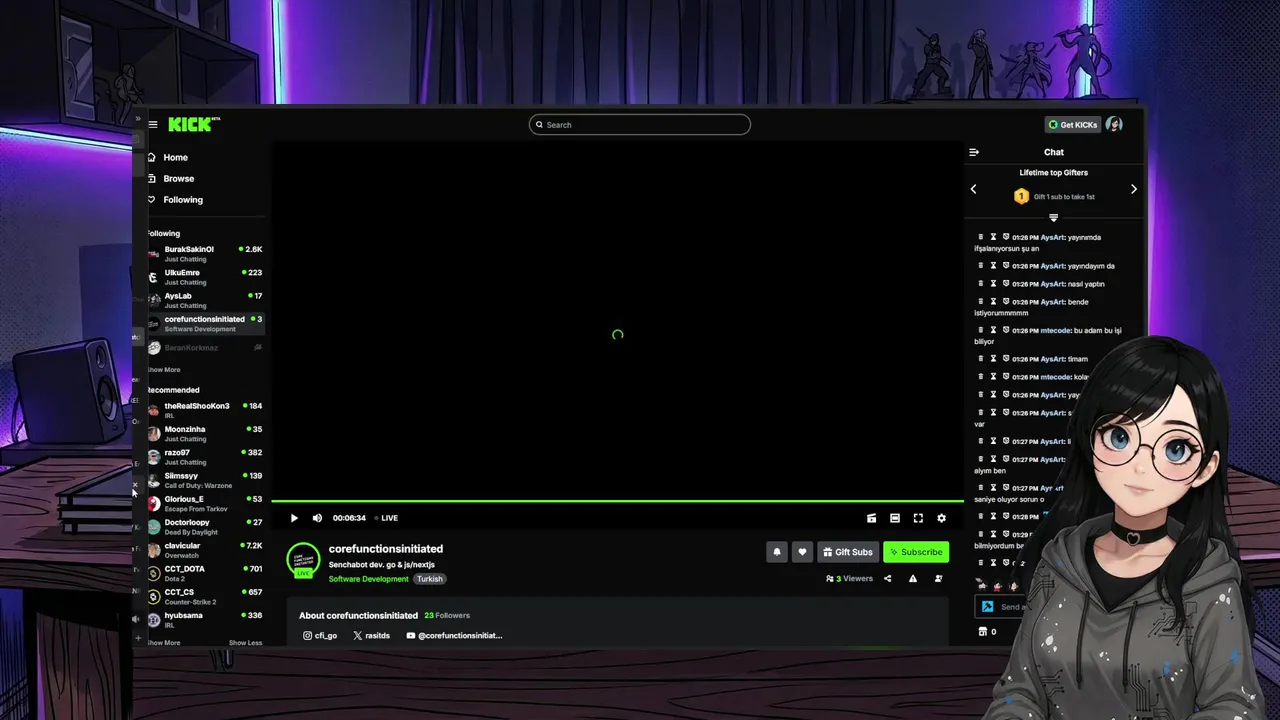Open player settings gear
Screen dimensions: 1280x720
click(x=941, y=518)
